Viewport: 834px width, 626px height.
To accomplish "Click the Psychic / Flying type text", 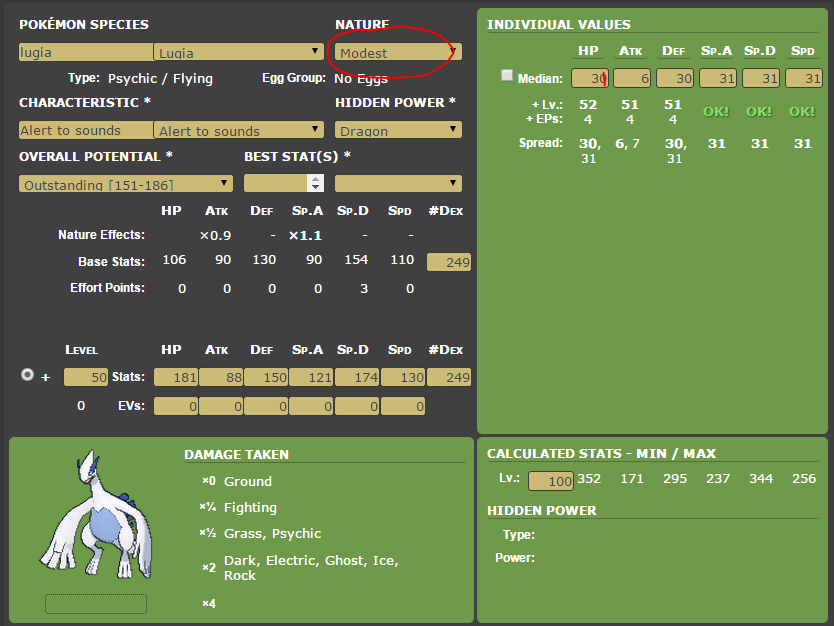I will click(160, 79).
